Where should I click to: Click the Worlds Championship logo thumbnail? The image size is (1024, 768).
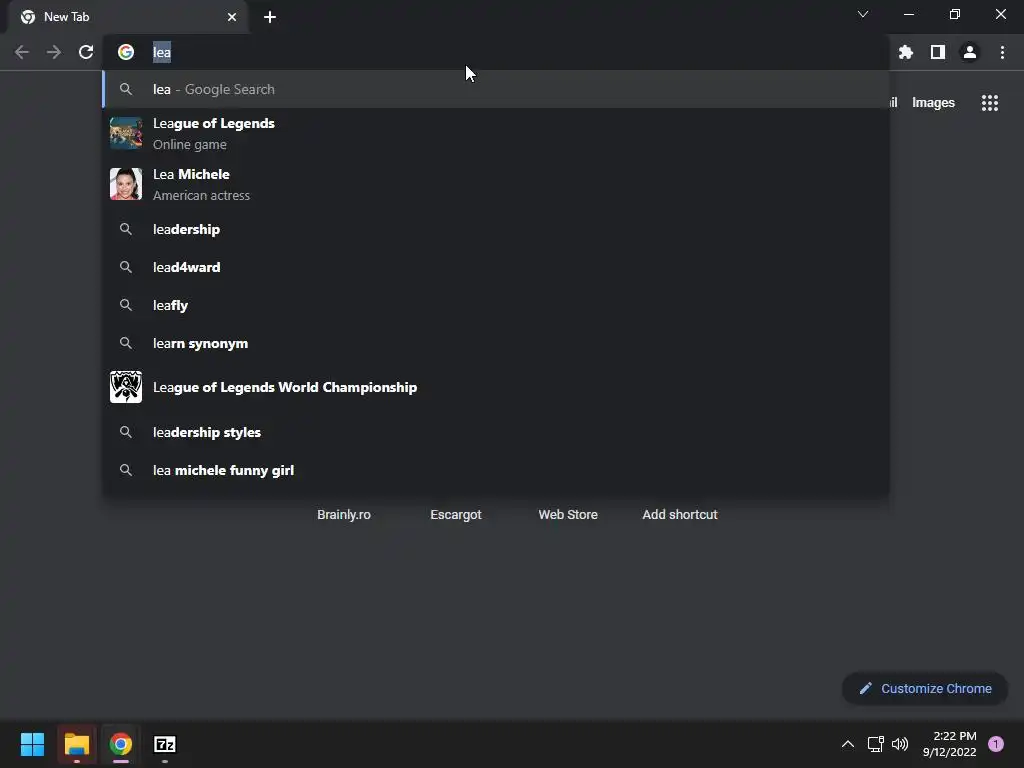point(126,387)
